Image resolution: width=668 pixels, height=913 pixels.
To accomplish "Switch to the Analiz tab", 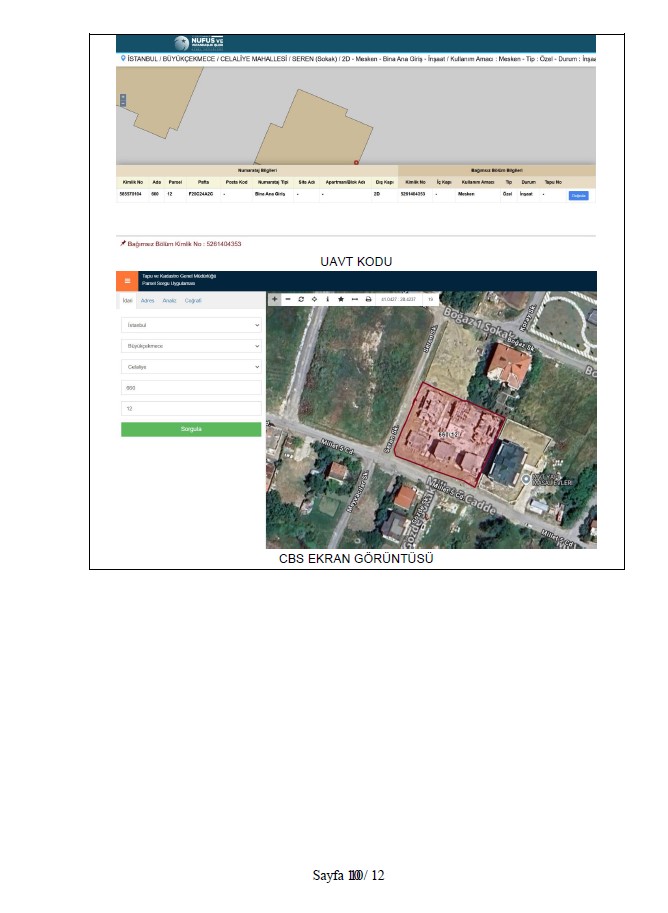I will click(x=169, y=300).
